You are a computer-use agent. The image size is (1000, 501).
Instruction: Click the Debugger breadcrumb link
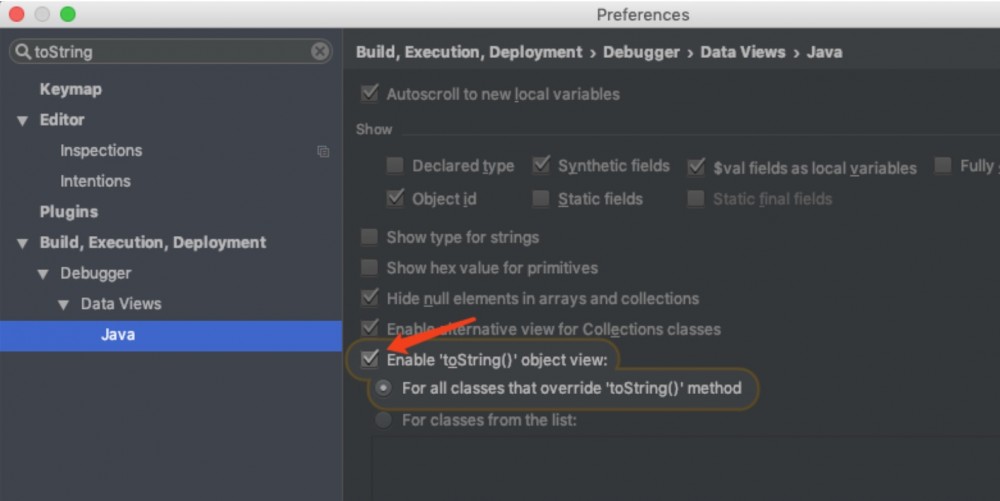tap(640, 52)
